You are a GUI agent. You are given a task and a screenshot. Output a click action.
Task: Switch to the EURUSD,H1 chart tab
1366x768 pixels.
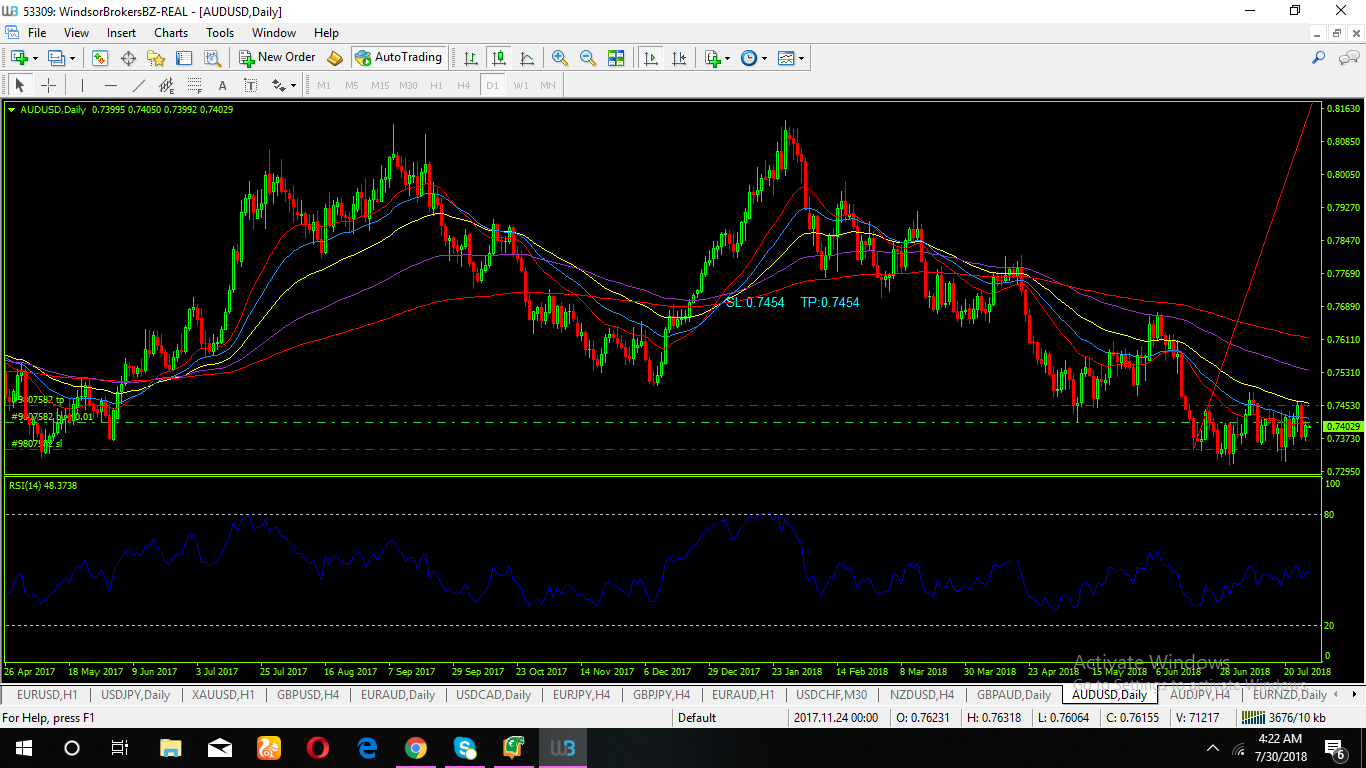(47, 694)
